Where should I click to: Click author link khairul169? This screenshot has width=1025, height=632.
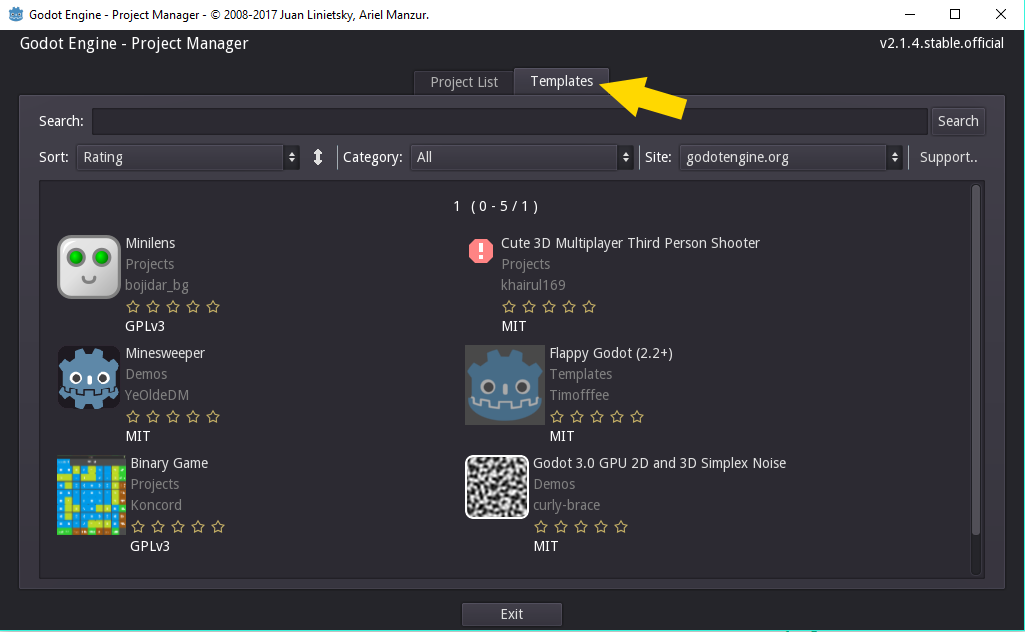coord(533,286)
